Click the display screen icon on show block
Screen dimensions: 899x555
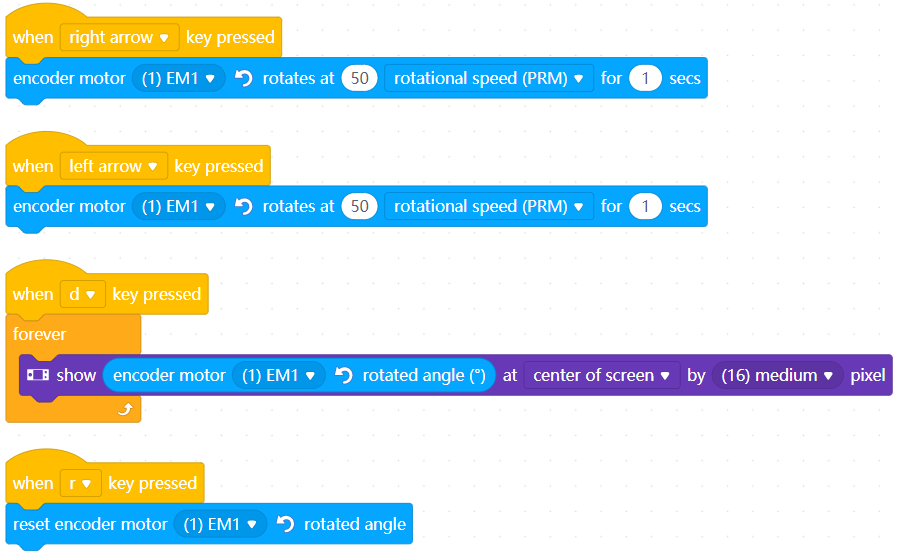click(38, 375)
